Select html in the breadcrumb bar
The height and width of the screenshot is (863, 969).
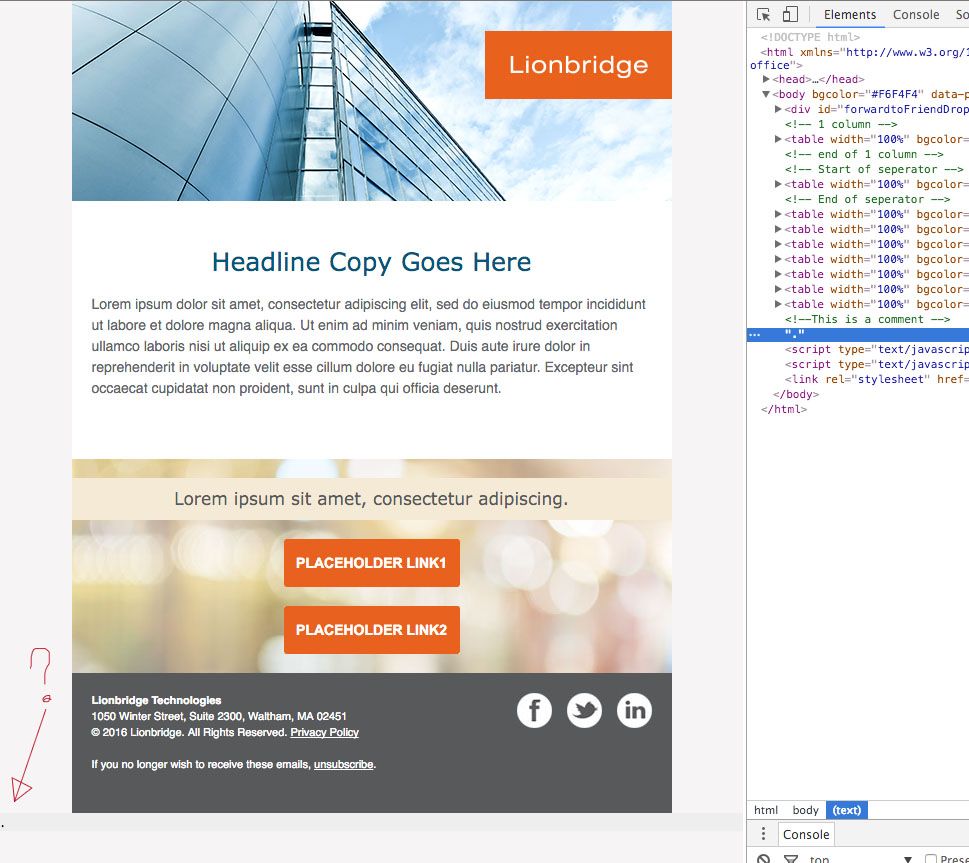click(x=766, y=810)
